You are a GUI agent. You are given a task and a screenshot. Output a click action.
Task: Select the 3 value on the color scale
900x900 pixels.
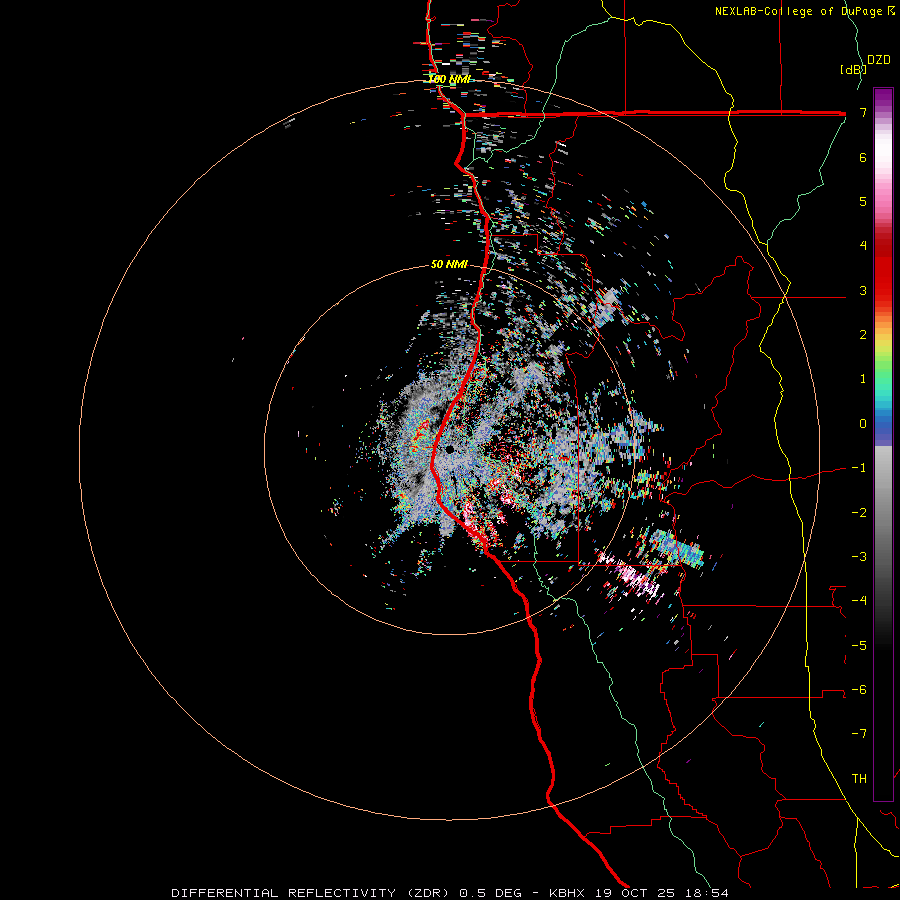coord(863,290)
